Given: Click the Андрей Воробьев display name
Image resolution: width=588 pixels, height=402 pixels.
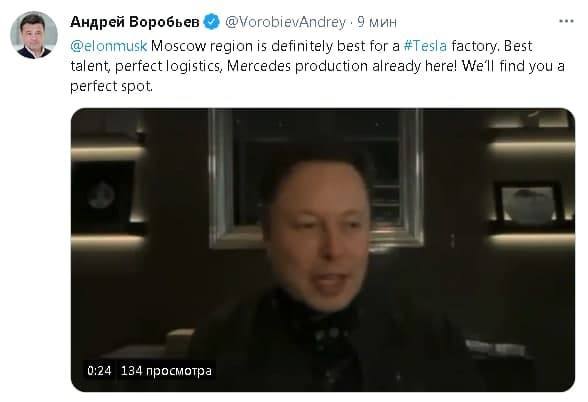Looking at the screenshot, I should click(x=135, y=22).
